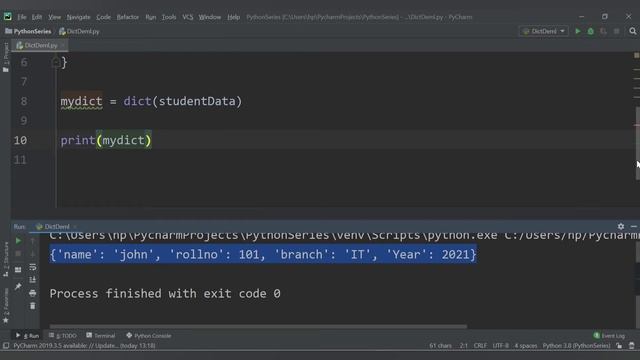Open the Window menu

pos(210,17)
